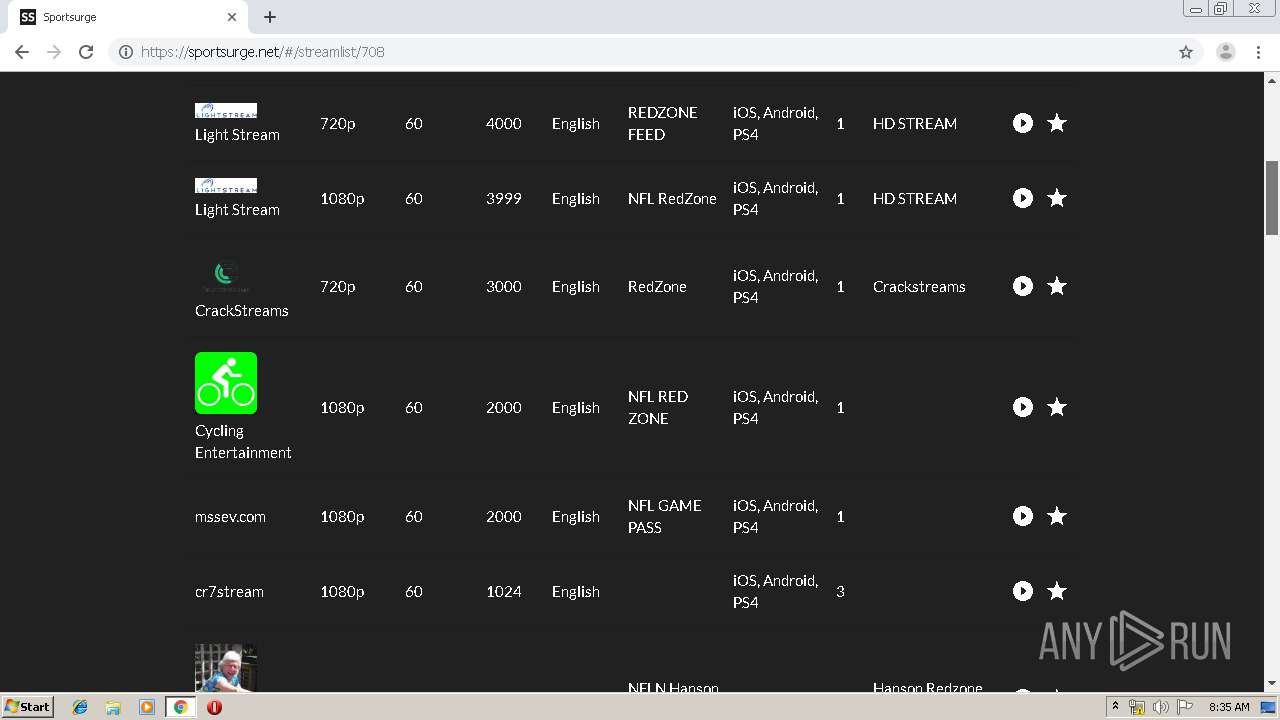The height and width of the screenshot is (720, 1280).
Task: Select the 1024 bitrate value
Action: tap(503, 591)
